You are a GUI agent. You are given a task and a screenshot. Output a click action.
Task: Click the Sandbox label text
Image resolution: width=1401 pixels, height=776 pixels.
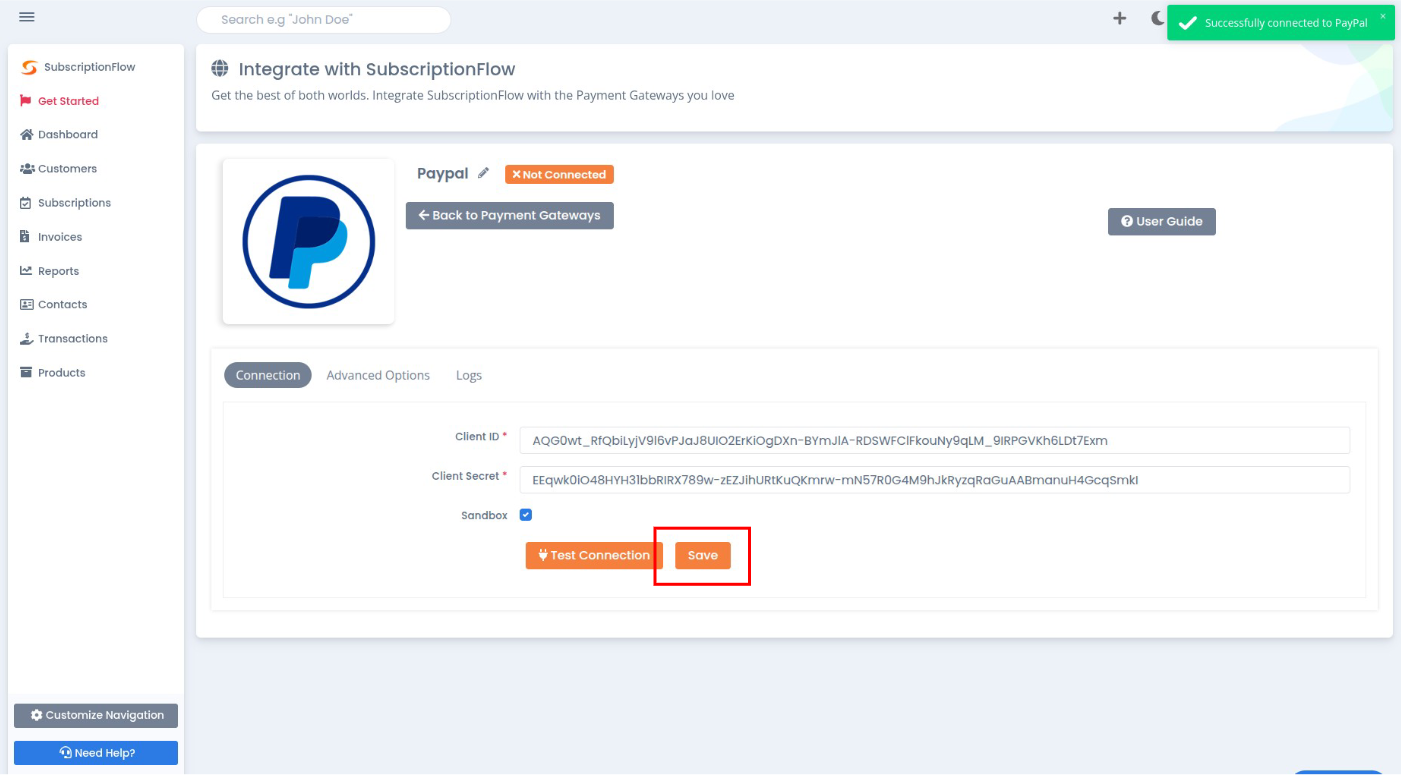click(484, 516)
